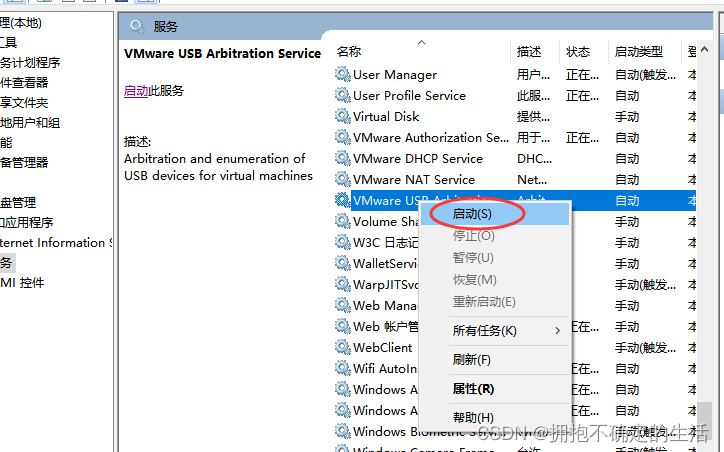Click the Volume Shadow service gear icon
This screenshot has height=452, width=724.
(343, 221)
